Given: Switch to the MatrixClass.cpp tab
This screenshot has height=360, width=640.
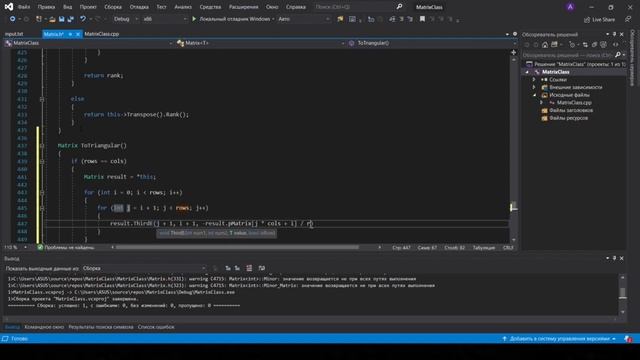Looking at the screenshot, I should (102, 34).
